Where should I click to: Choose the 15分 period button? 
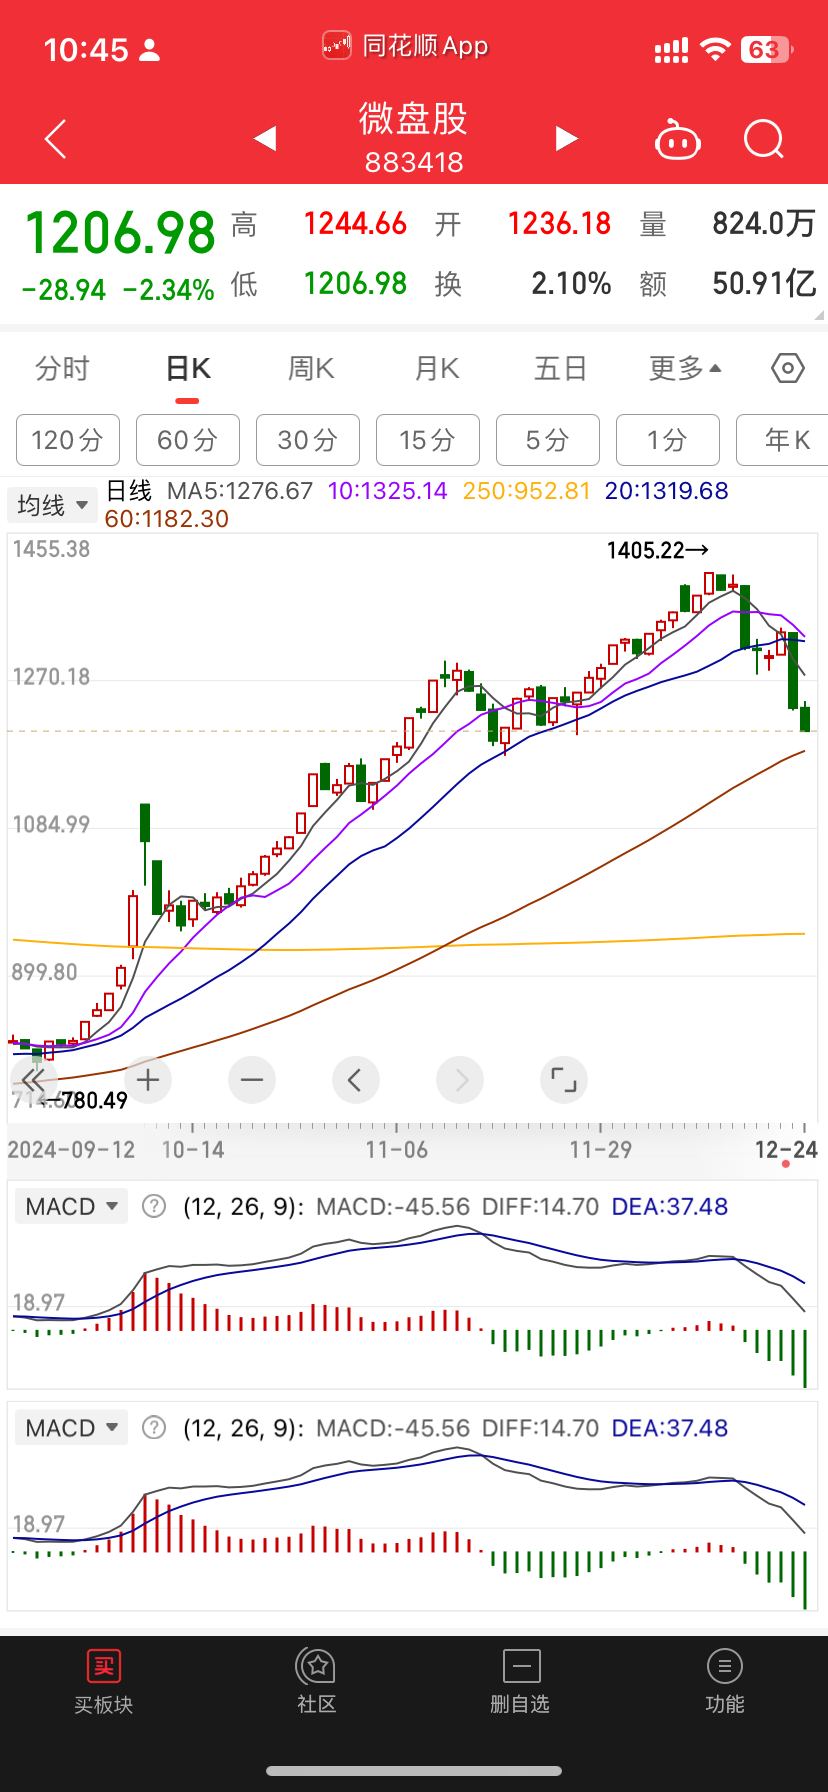428,440
